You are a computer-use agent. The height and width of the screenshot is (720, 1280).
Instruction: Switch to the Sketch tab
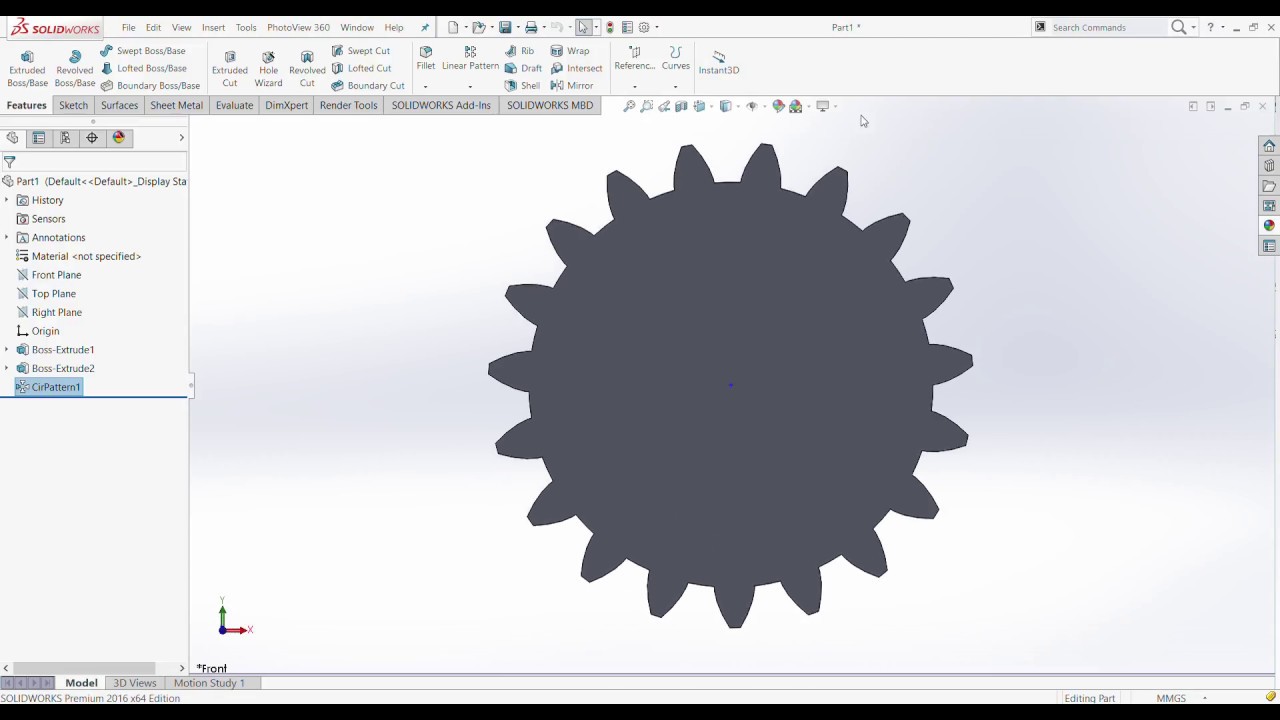[x=73, y=105]
